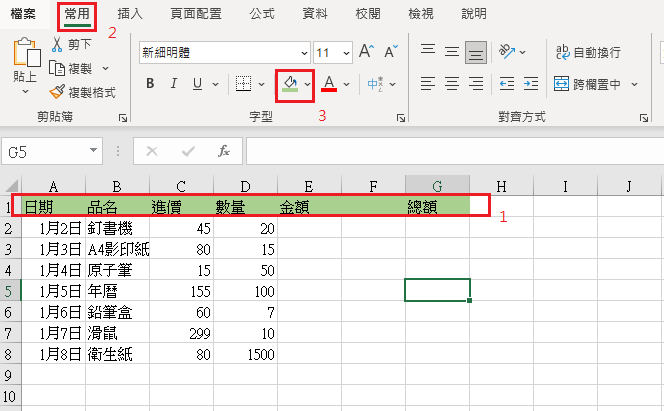Select column G header
The height and width of the screenshot is (411, 664).
coord(437,186)
